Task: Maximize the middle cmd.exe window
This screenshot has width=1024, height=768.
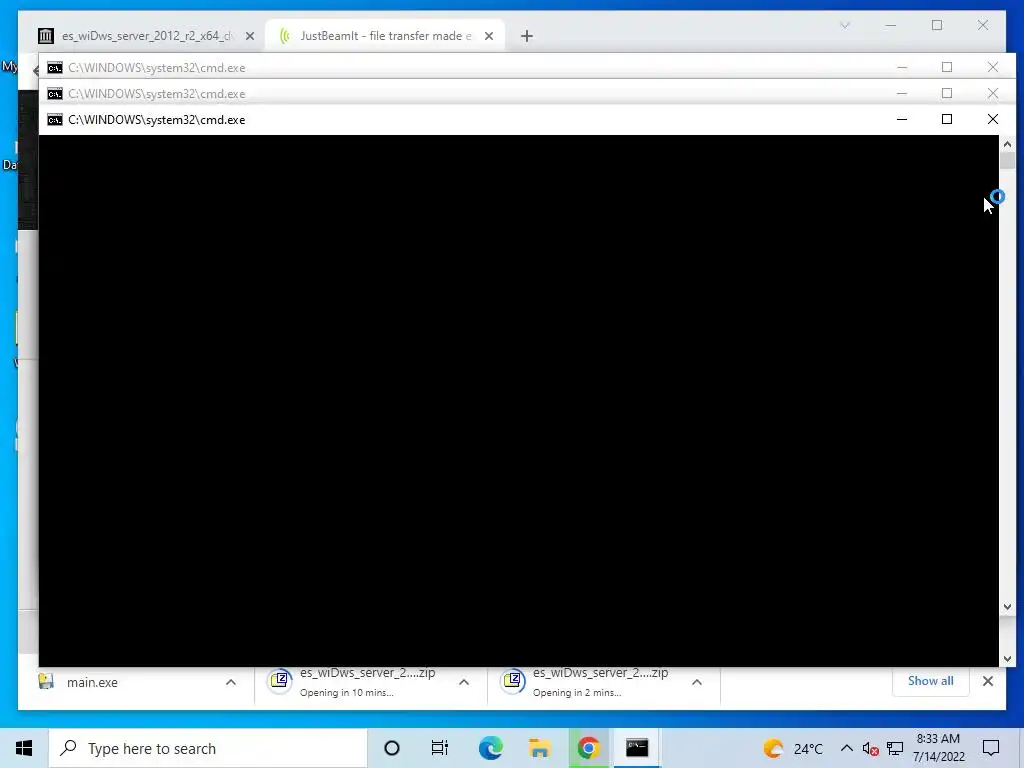Action: [947, 93]
